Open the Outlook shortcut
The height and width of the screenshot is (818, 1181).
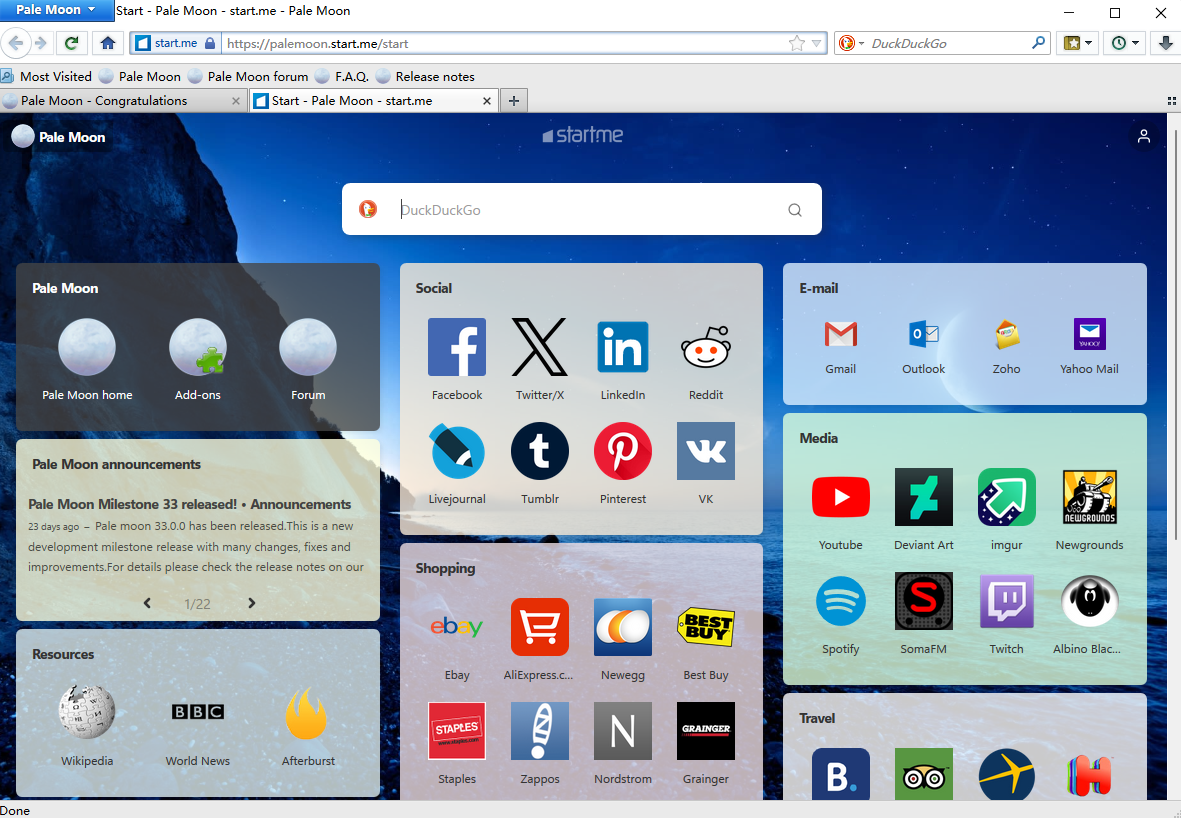923,334
